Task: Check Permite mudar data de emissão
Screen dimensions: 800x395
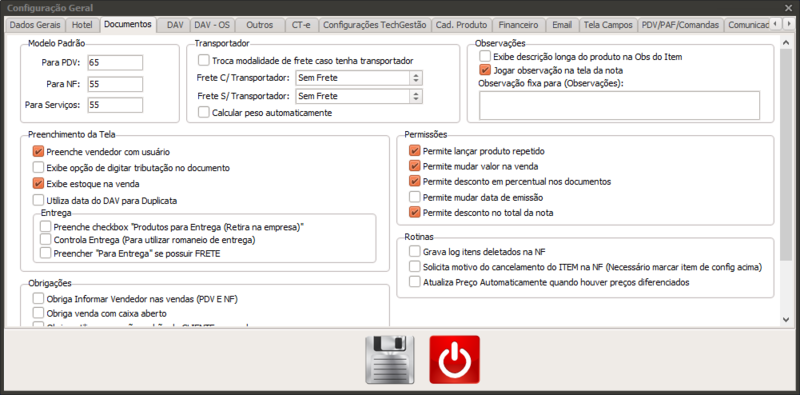Action: pyautogui.click(x=415, y=197)
